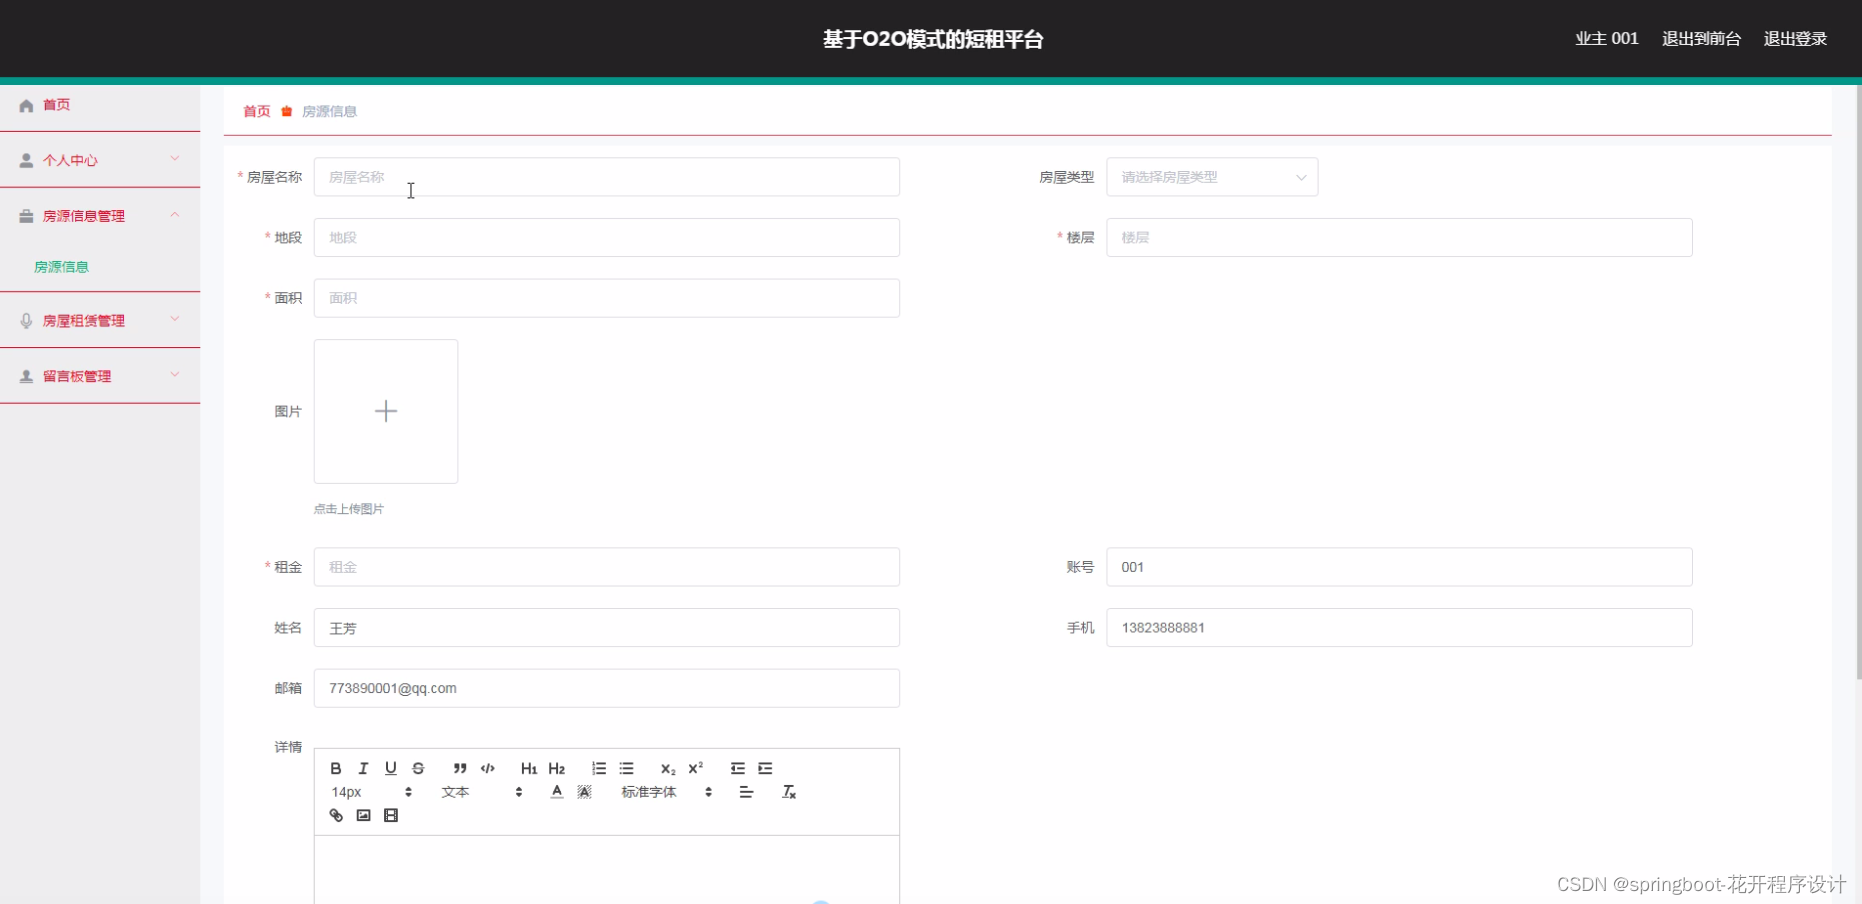This screenshot has width=1862, height=904.
Task: Apply subscript formatting
Action: click(x=666, y=768)
